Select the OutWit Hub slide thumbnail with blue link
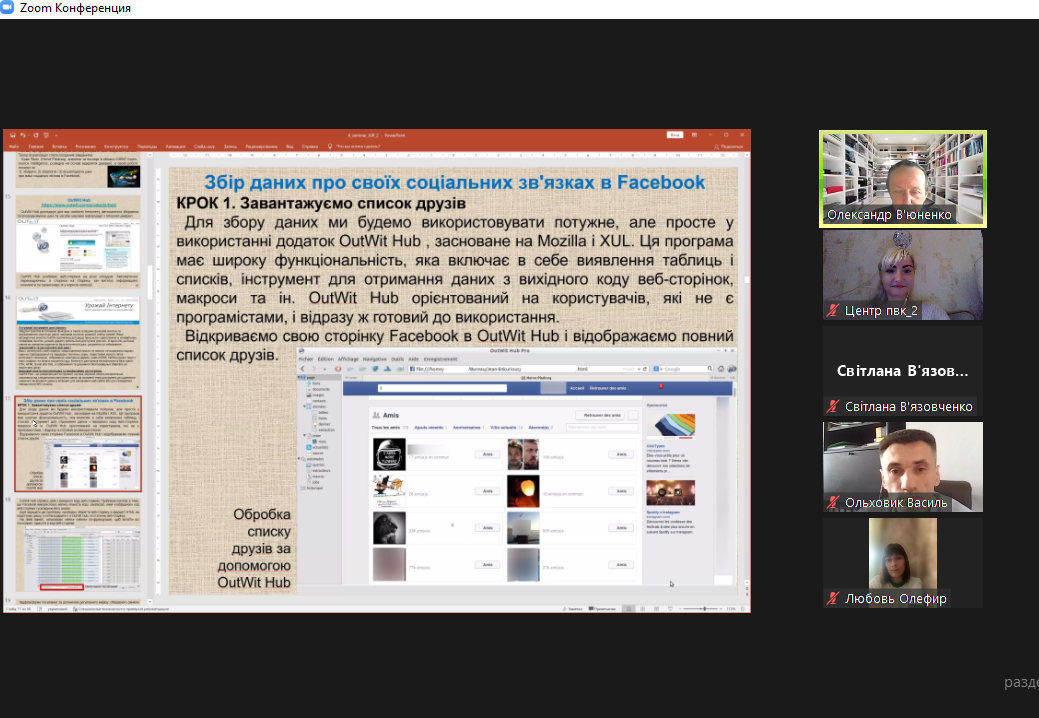 click(78, 241)
